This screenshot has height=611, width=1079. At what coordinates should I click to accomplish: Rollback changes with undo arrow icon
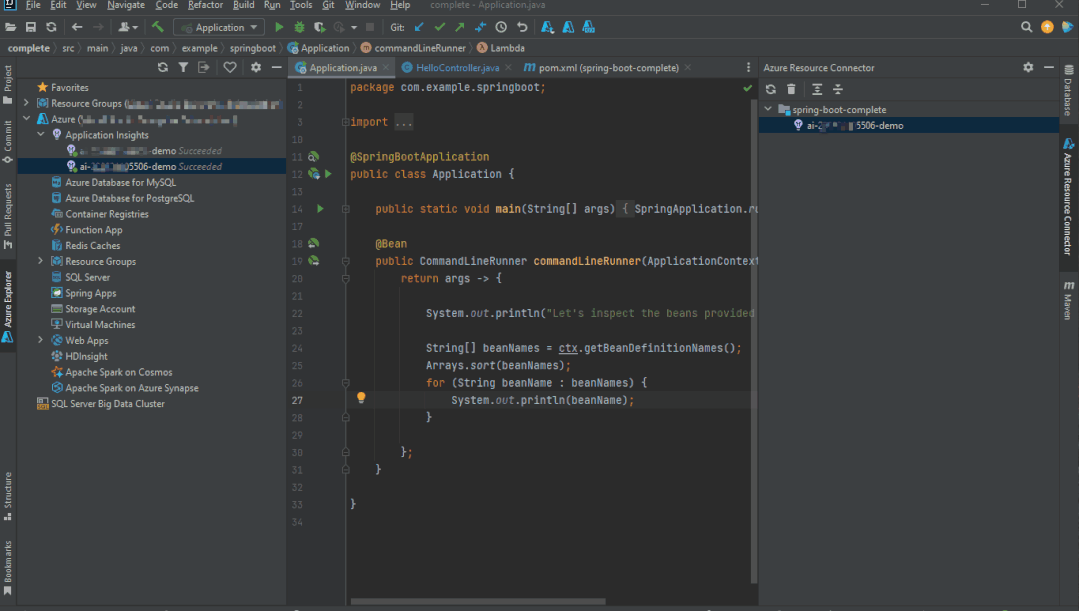pos(522,28)
